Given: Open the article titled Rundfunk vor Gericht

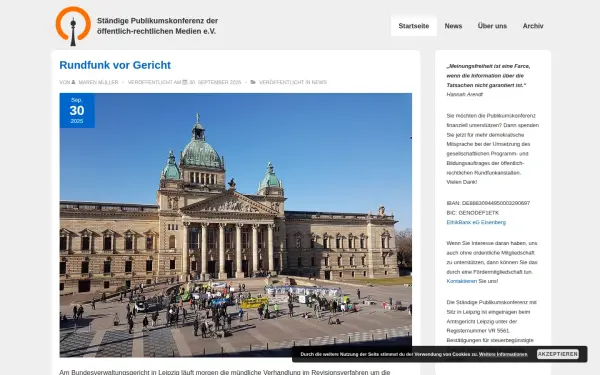Looking at the screenshot, I should coord(115,65).
